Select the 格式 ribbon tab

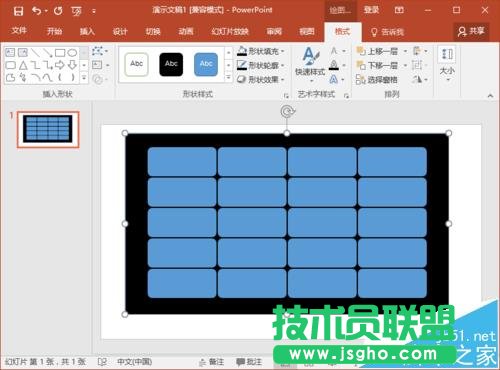pos(342,32)
